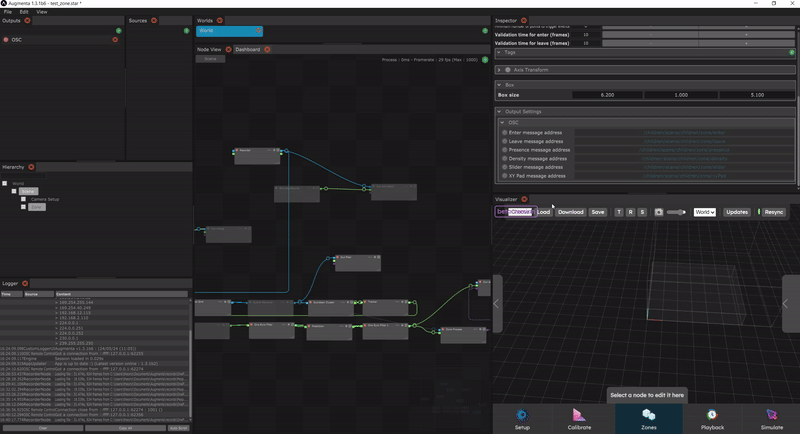The width and height of the screenshot is (800, 434).
Task: Add a new output with green plus
Action: [x=118, y=31]
